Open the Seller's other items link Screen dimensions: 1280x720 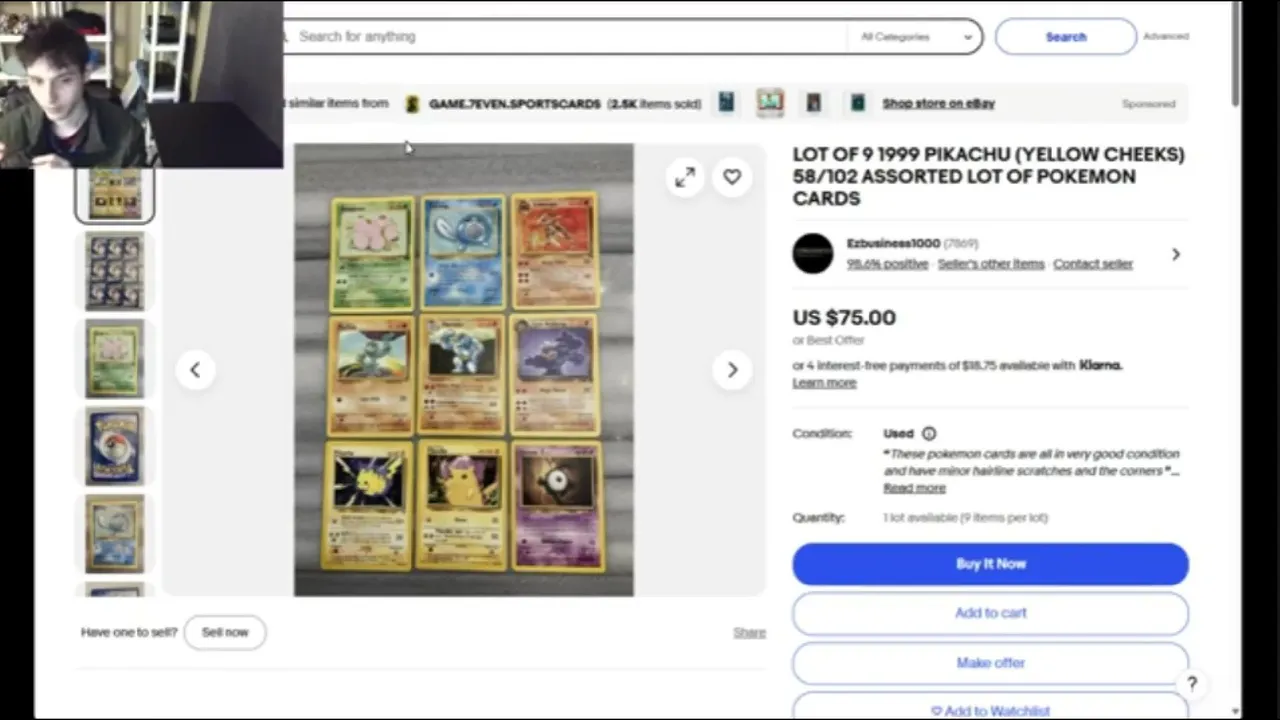click(x=991, y=264)
